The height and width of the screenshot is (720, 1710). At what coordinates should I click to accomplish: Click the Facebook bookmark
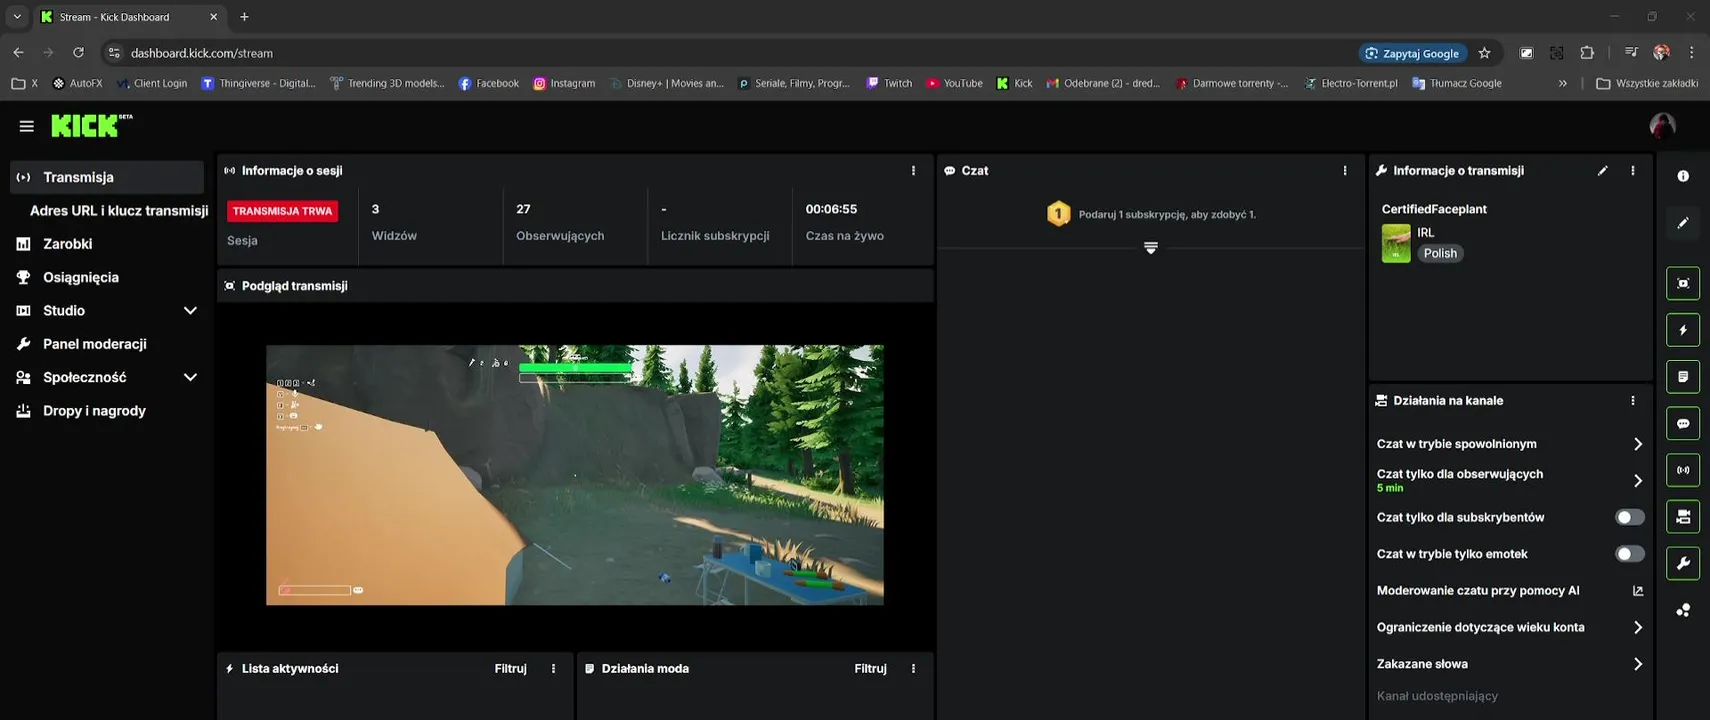click(488, 83)
